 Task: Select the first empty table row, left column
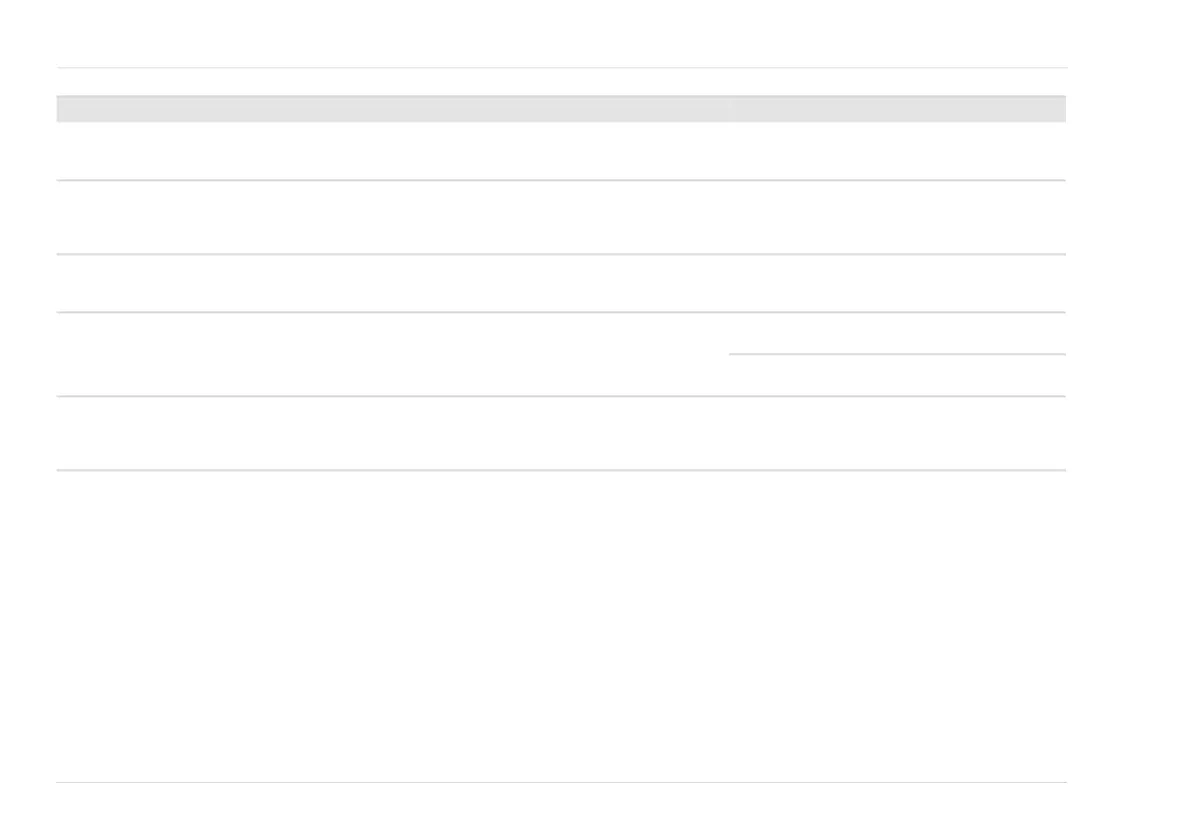tap(392, 151)
